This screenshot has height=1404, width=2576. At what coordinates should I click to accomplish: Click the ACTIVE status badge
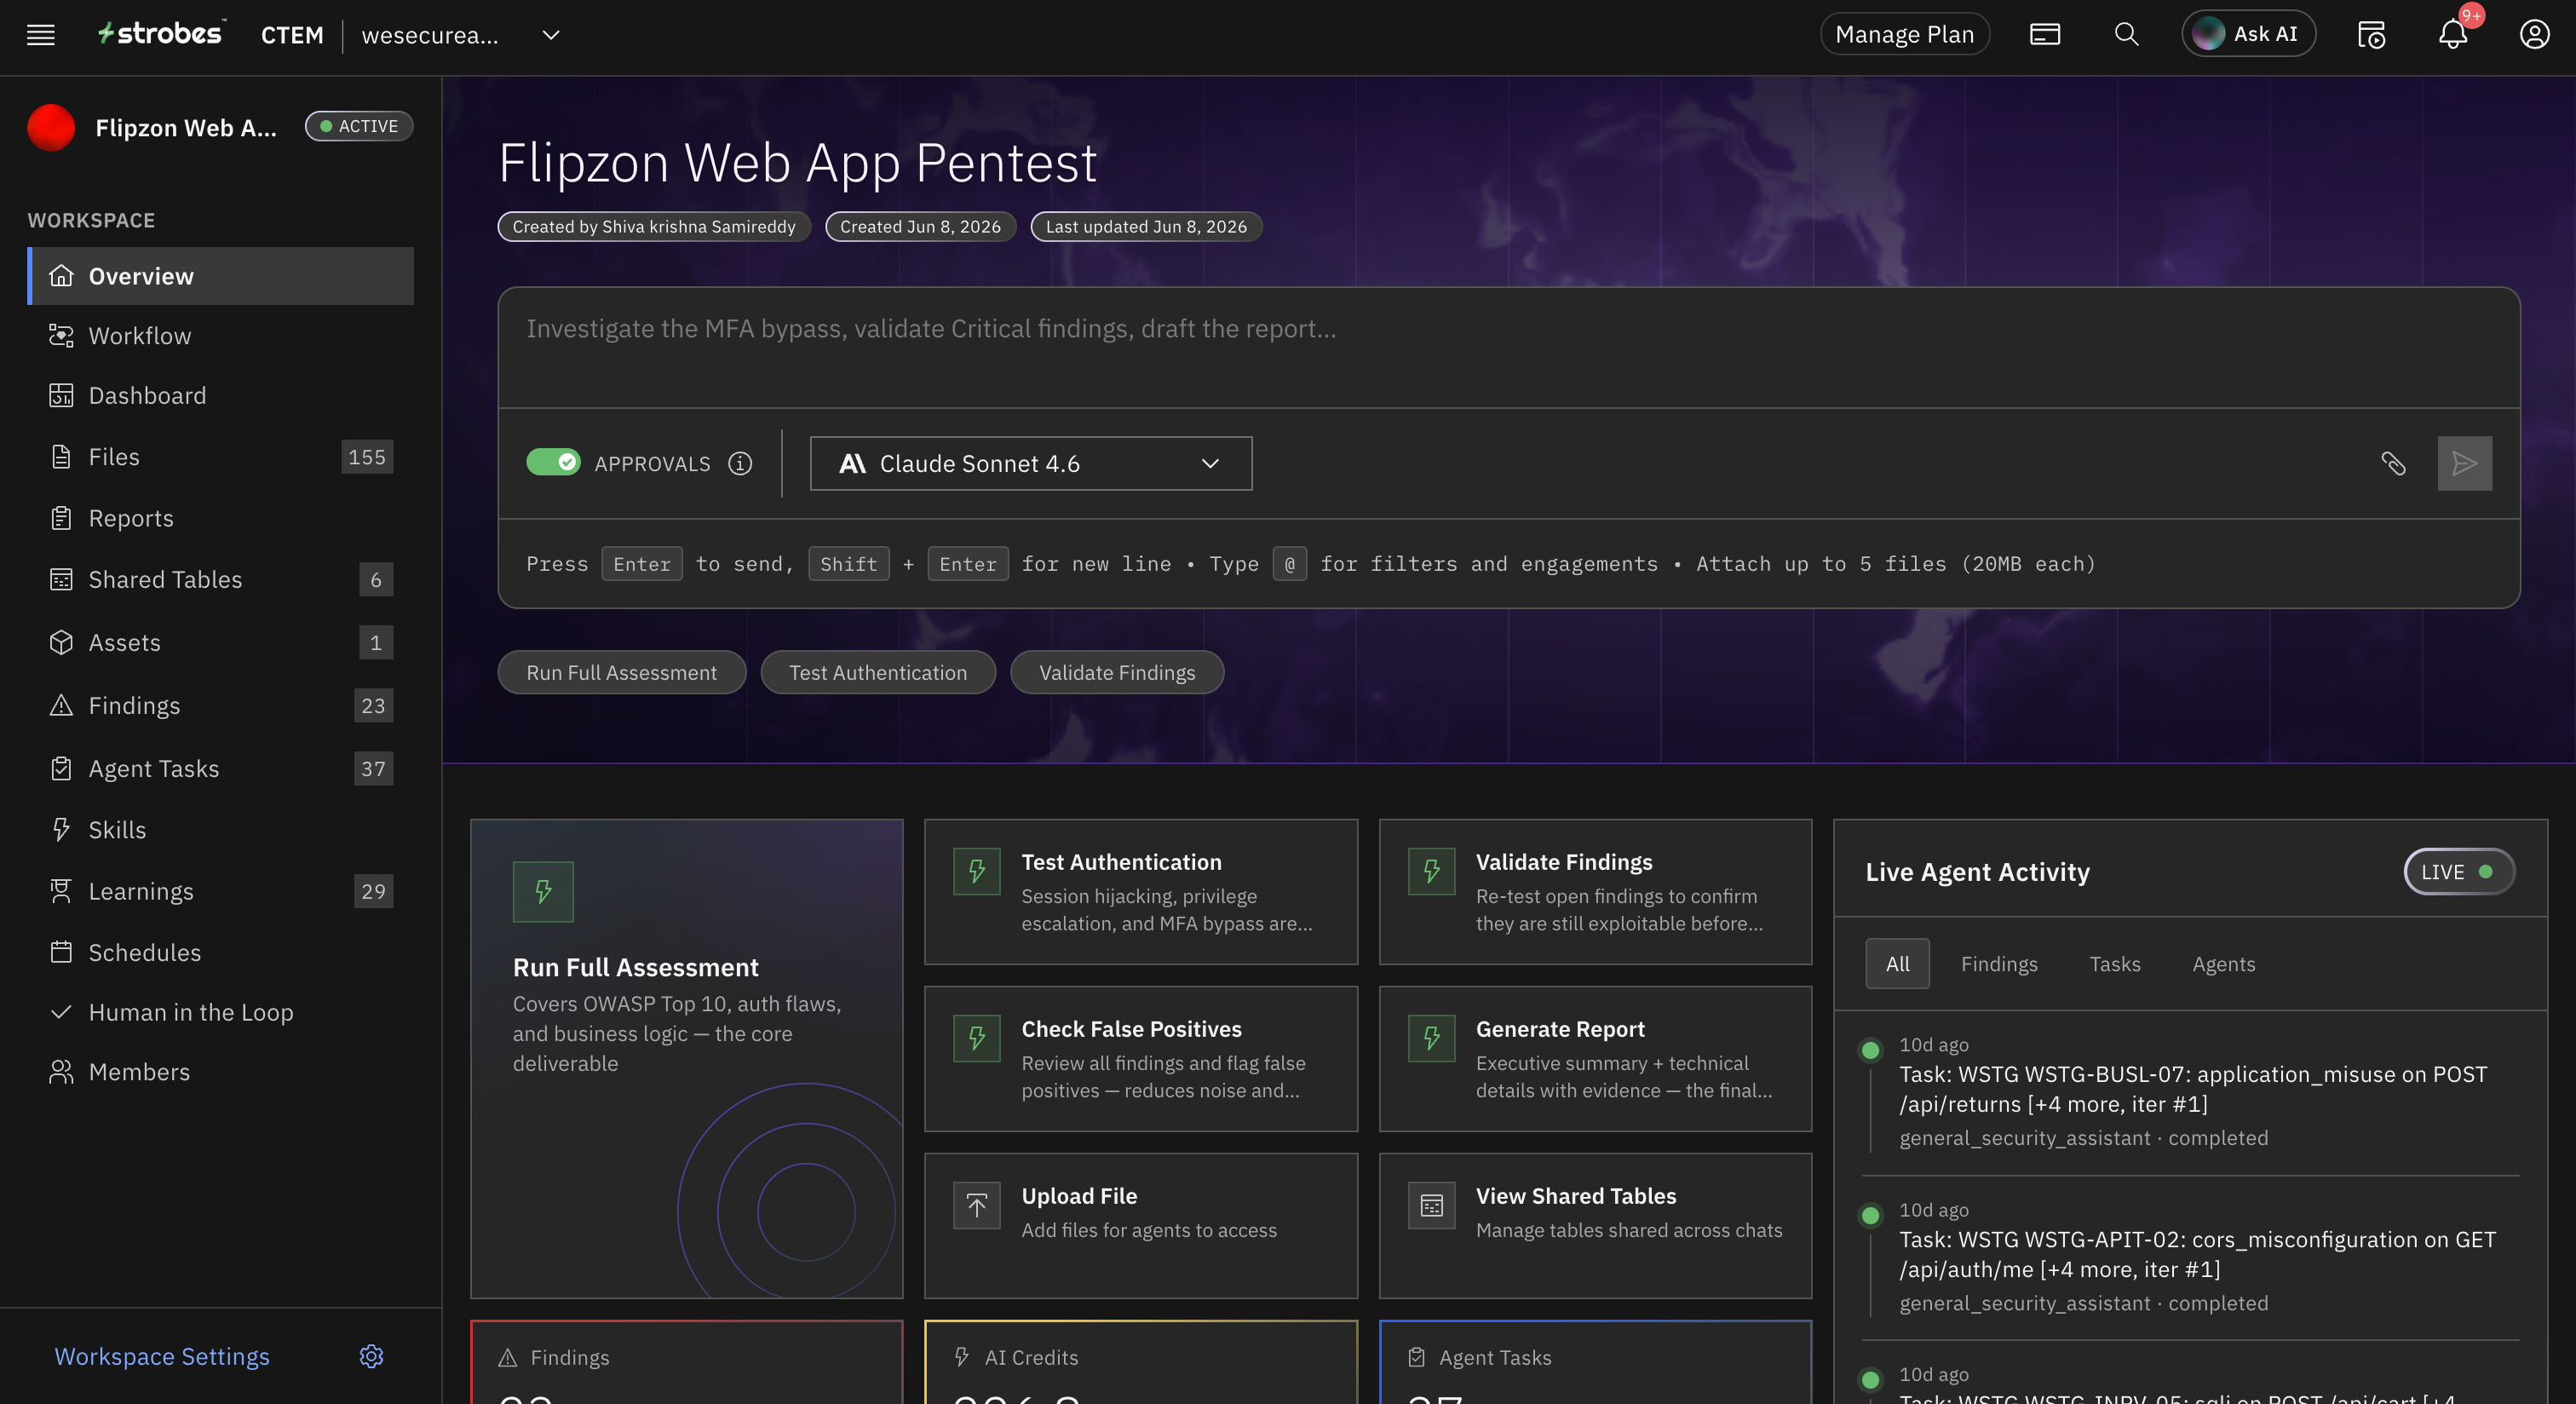point(359,126)
